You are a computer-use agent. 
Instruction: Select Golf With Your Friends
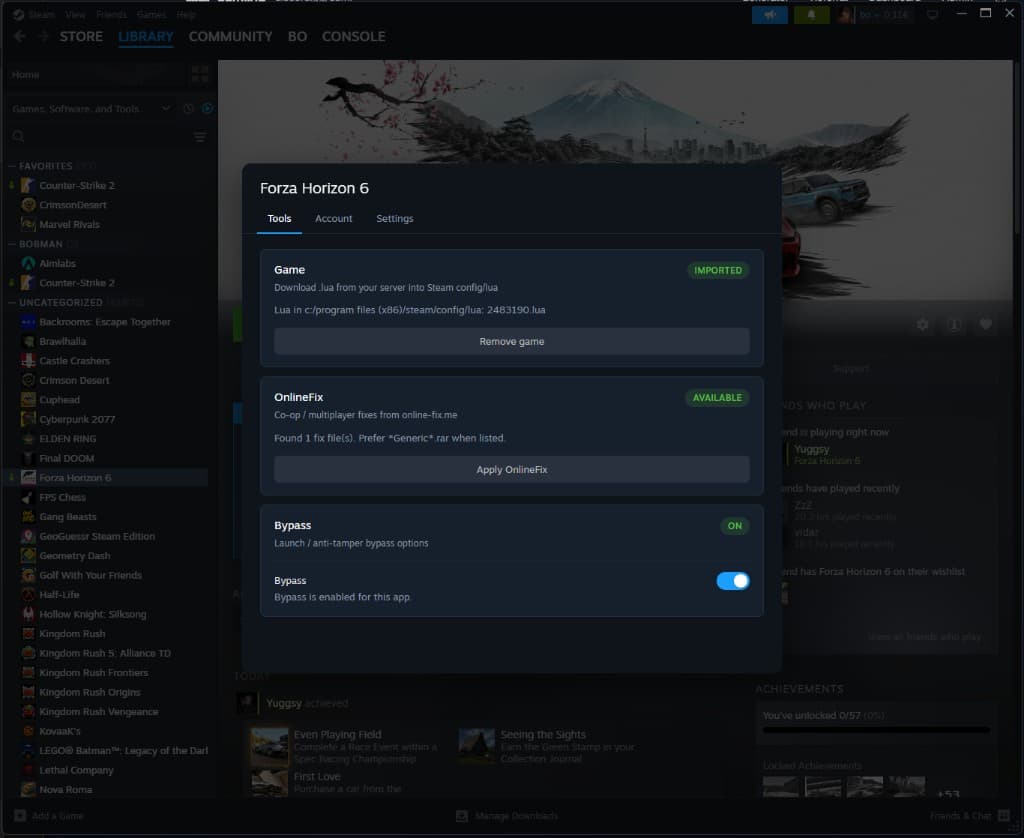[90, 575]
